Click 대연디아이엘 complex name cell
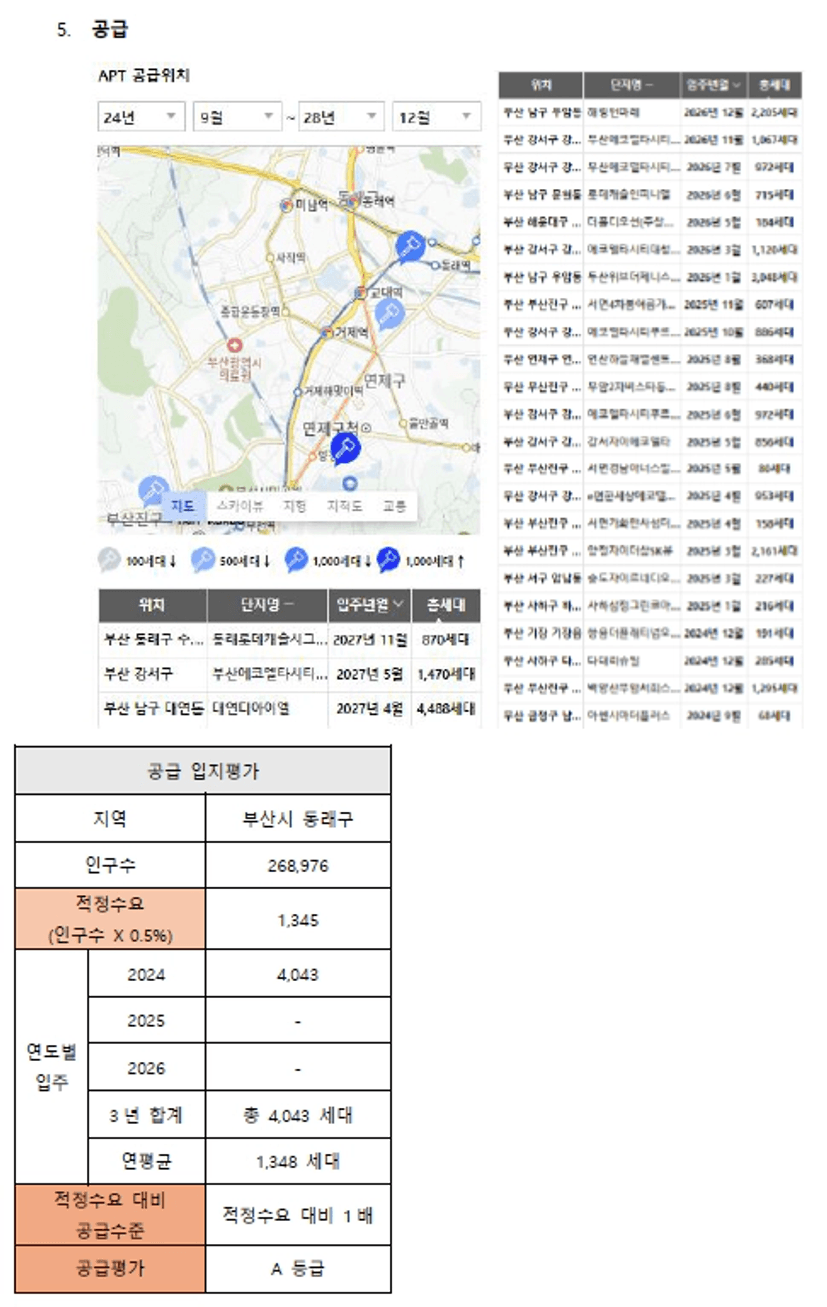Viewport: 827px width, 1307px height. pos(268,708)
